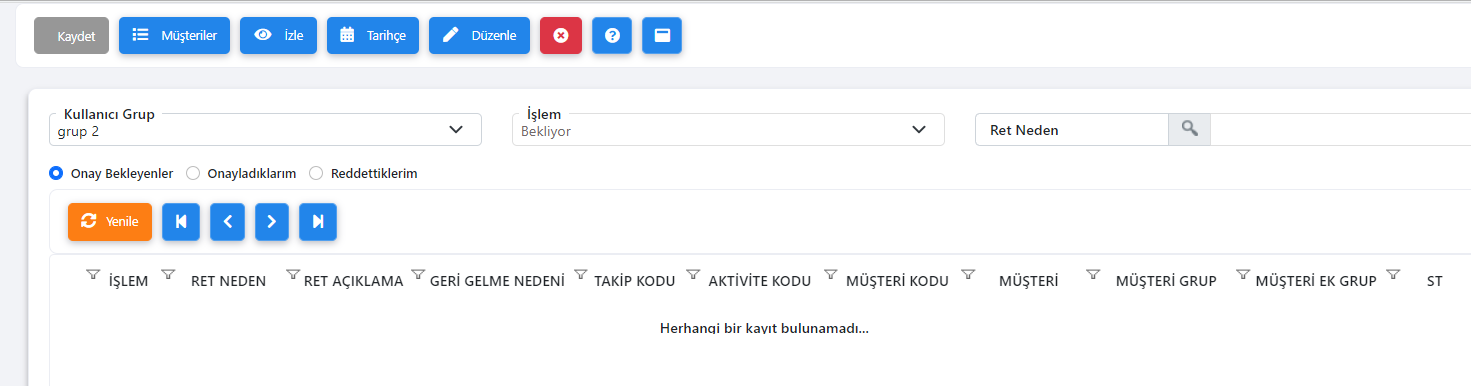
Task: Open the Müşteriler list button
Action: (175, 35)
